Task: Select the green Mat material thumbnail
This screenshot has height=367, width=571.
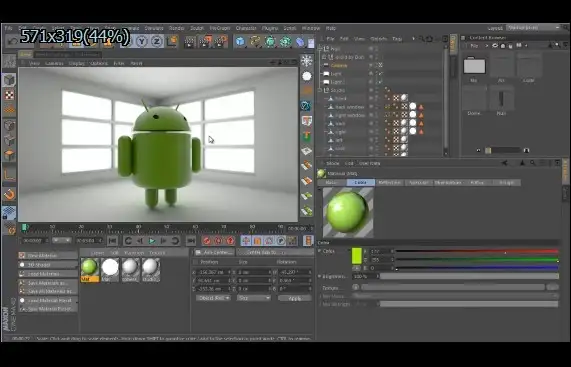Action: click(x=90, y=270)
